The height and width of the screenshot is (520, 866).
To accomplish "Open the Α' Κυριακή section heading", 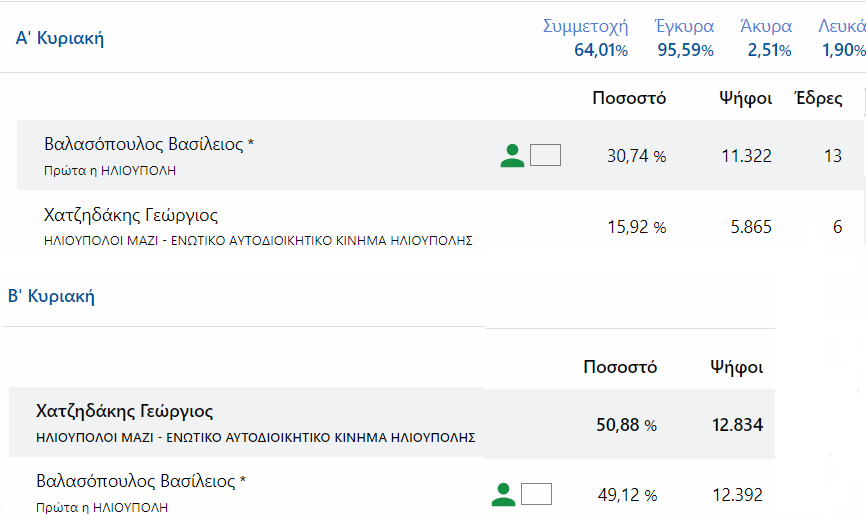I will 60,38.
